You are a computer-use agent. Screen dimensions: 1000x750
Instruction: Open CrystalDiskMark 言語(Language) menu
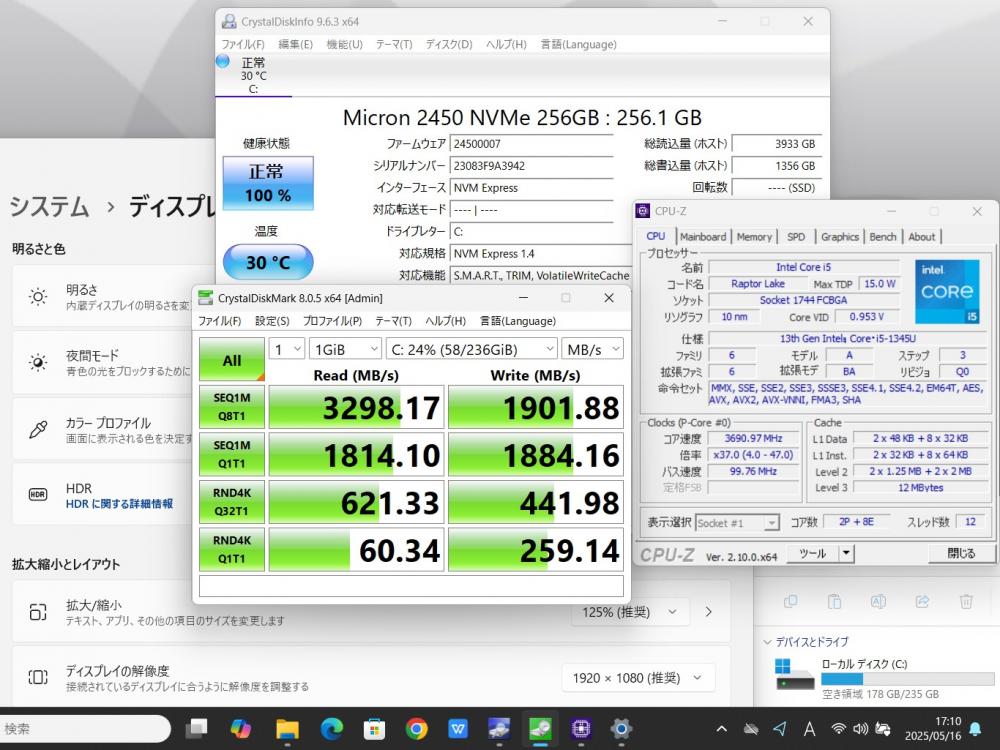coord(518,321)
